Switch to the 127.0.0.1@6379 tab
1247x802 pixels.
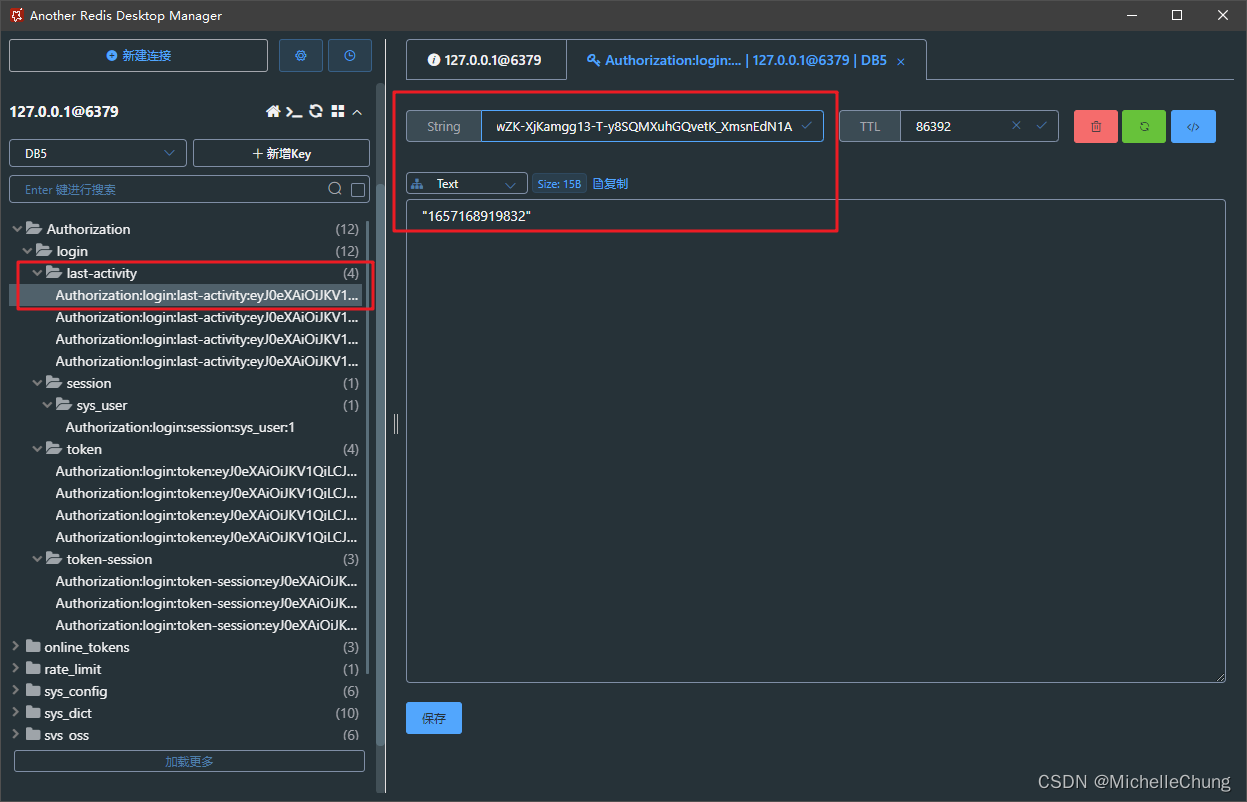(x=486, y=60)
